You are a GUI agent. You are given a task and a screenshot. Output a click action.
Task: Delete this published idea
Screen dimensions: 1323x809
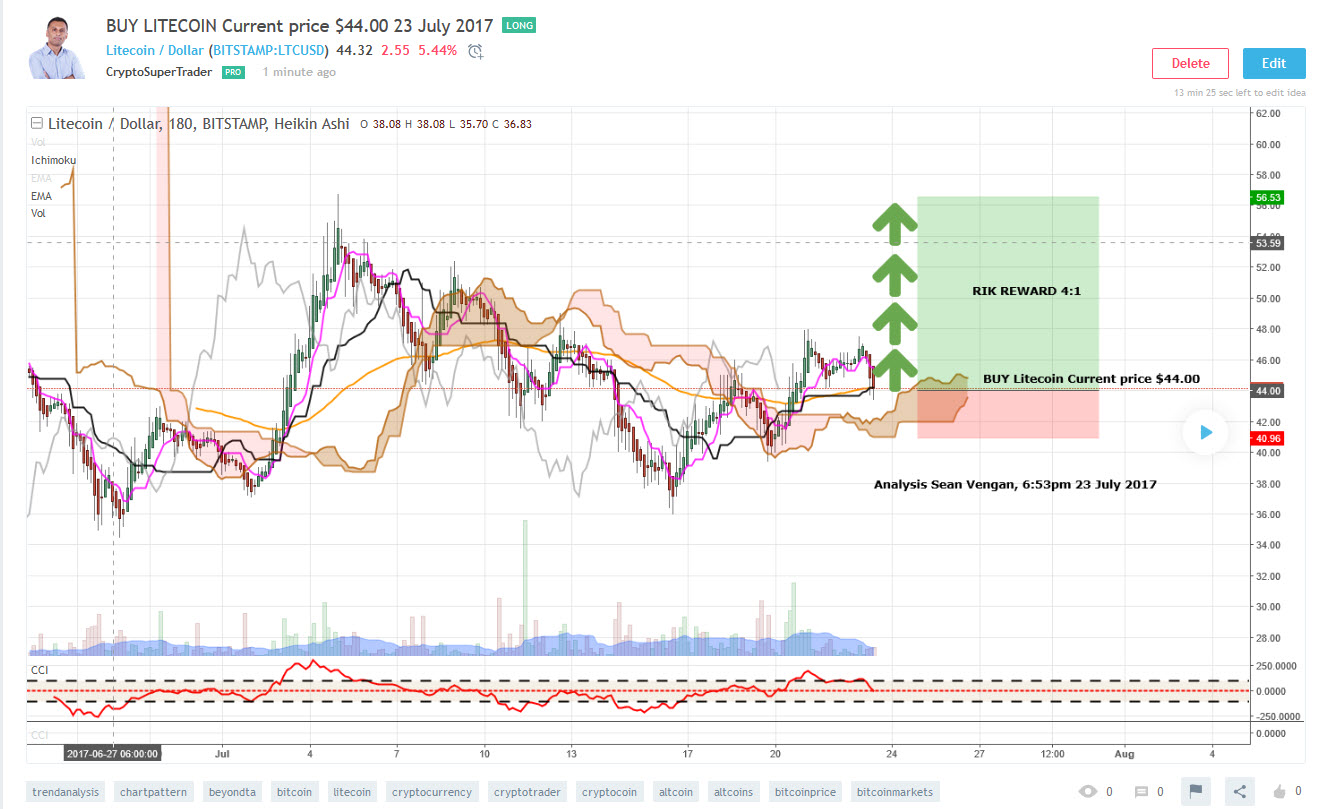click(1190, 63)
